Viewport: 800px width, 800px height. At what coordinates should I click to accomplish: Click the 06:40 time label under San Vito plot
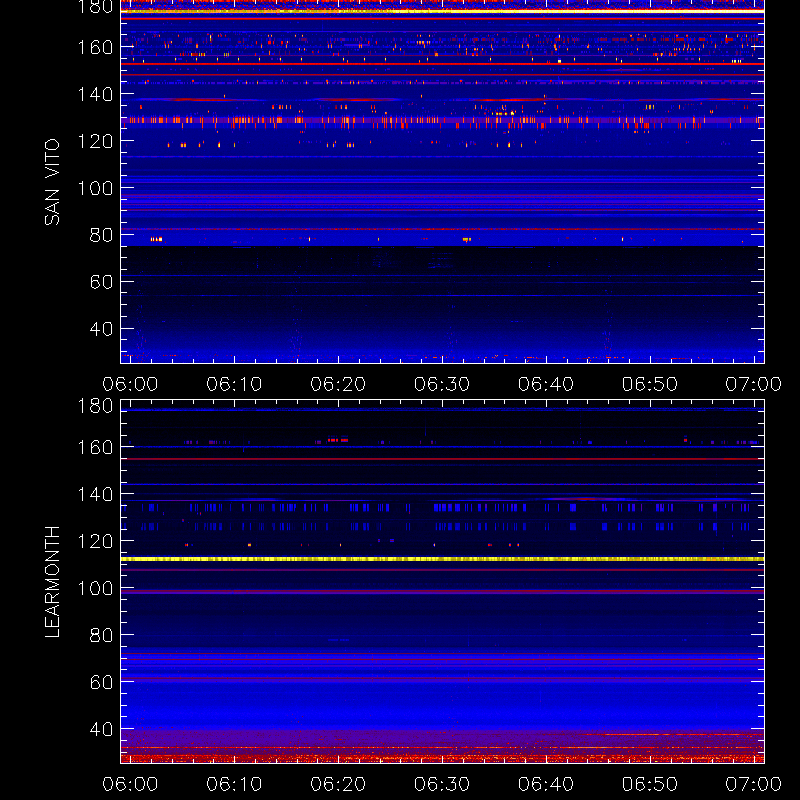(546, 384)
